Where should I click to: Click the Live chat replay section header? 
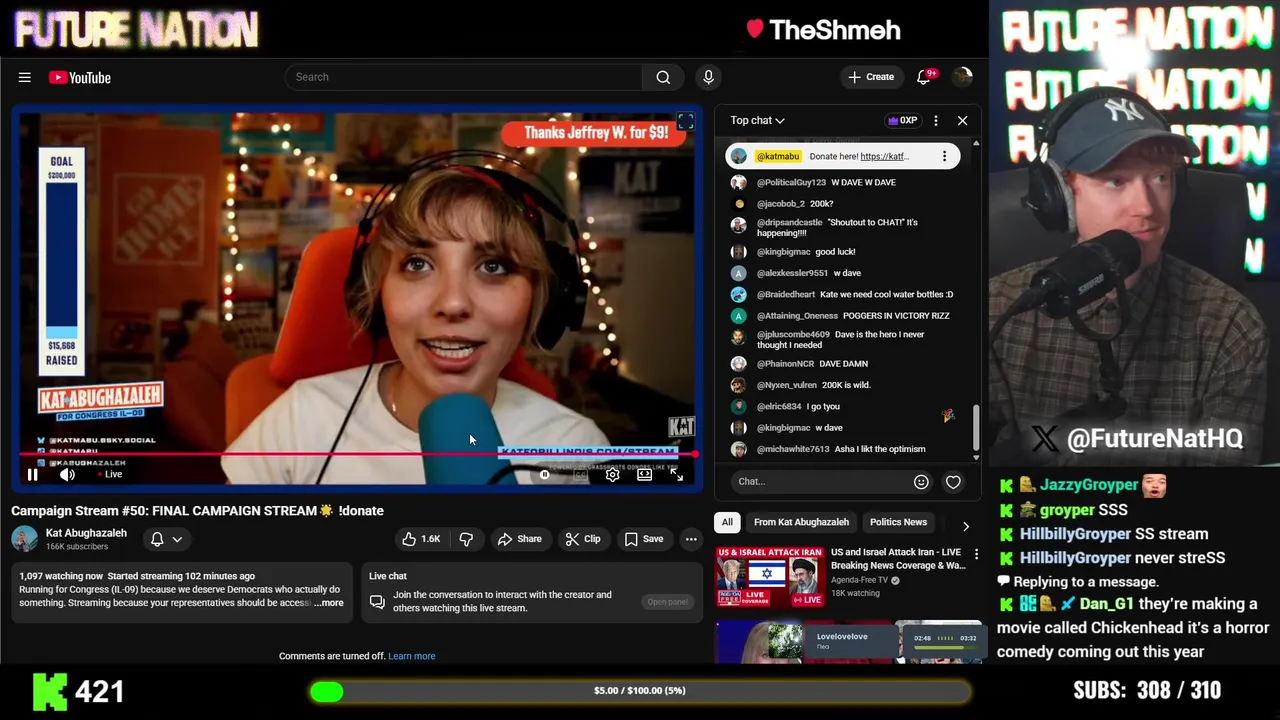click(x=388, y=576)
